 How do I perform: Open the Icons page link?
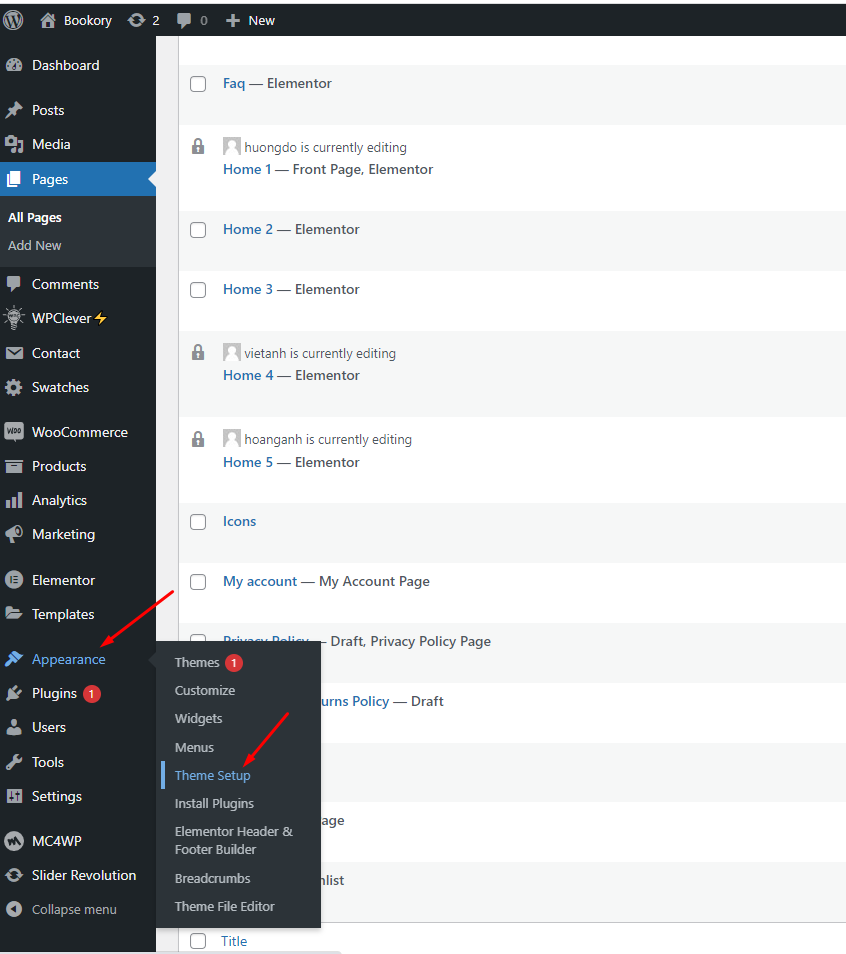click(239, 521)
